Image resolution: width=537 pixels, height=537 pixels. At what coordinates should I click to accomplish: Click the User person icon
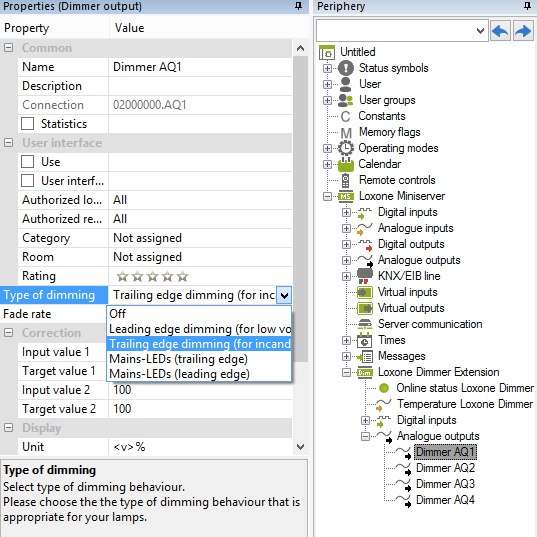coord(346,84)
